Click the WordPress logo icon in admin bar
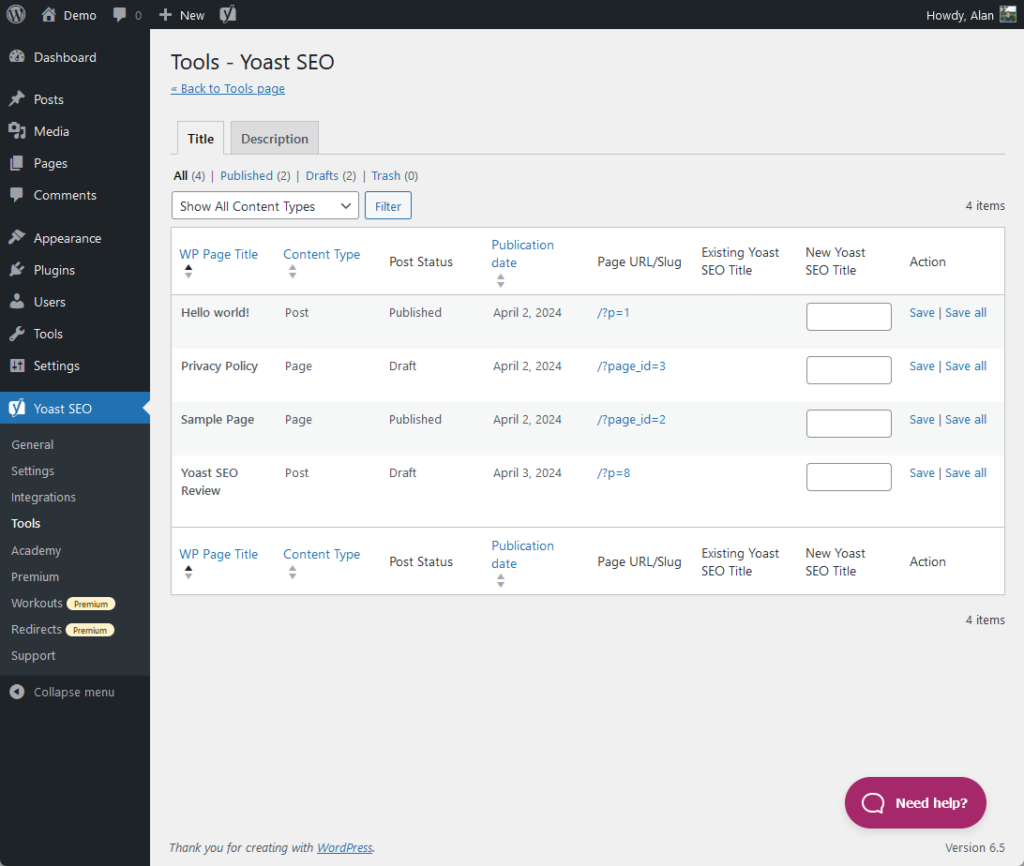 [16, 14]
